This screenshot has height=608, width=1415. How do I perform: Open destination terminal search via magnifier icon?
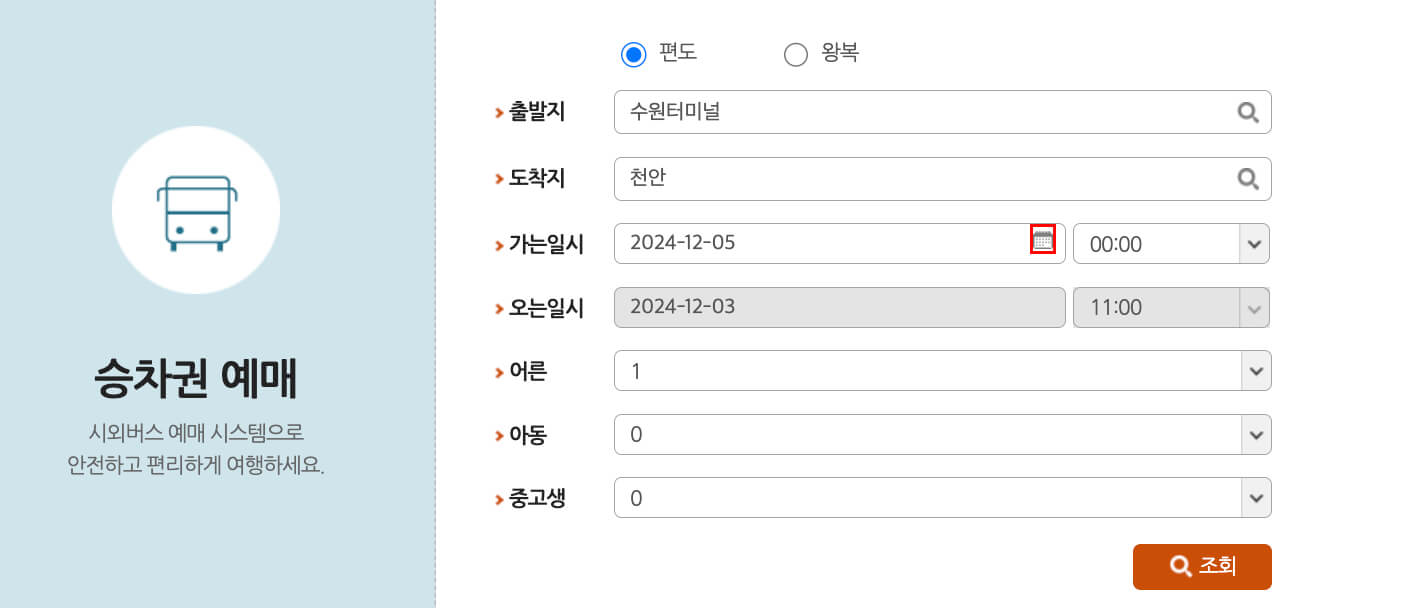point(1247,179)
